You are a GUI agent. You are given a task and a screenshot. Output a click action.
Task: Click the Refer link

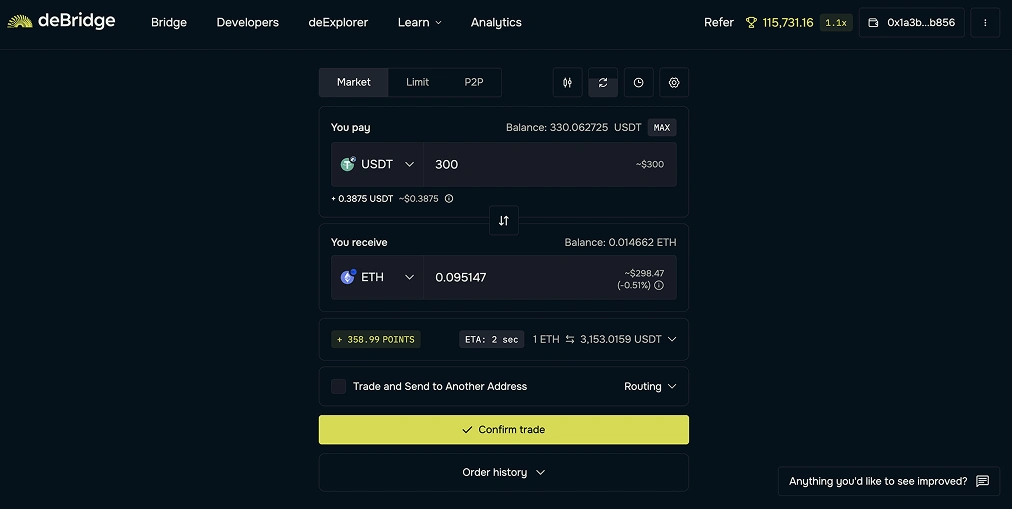pos(719,23)
